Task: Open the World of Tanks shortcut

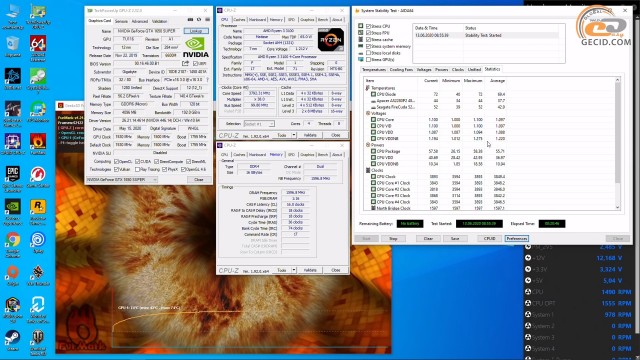Action: [x=38, y=342]
